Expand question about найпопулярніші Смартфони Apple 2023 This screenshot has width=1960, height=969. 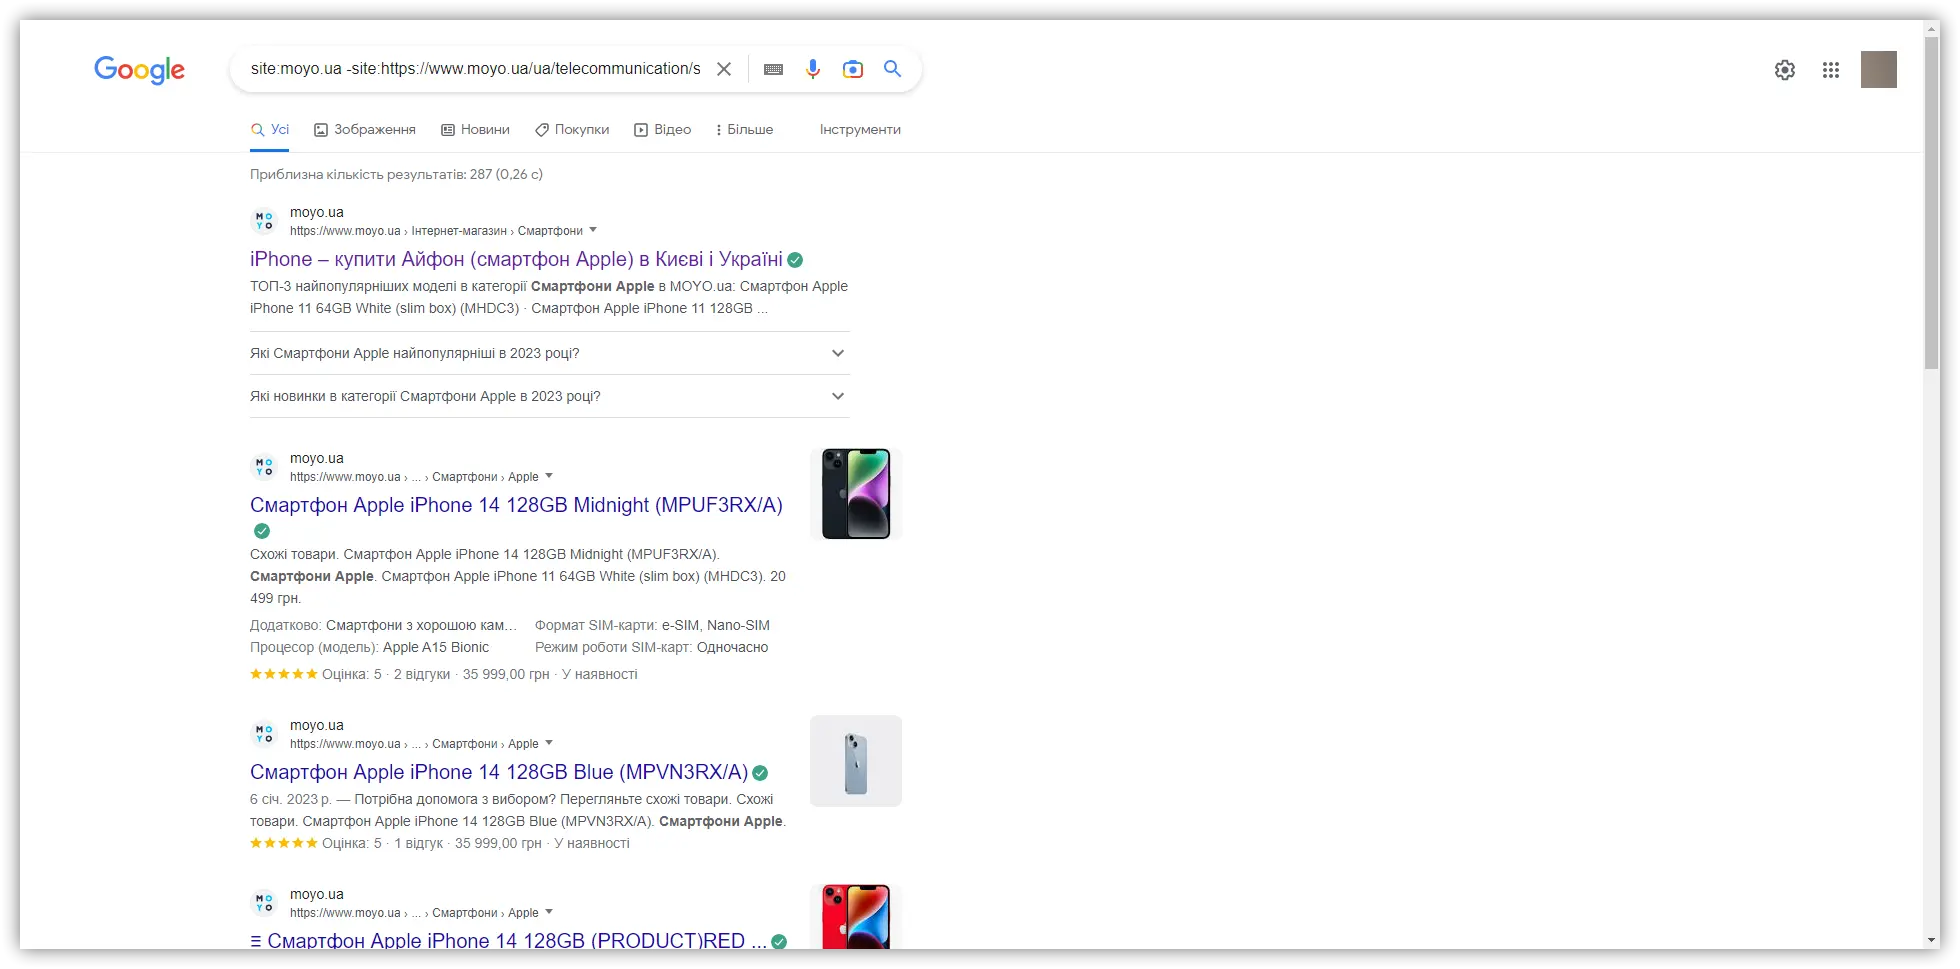[550, 353]
